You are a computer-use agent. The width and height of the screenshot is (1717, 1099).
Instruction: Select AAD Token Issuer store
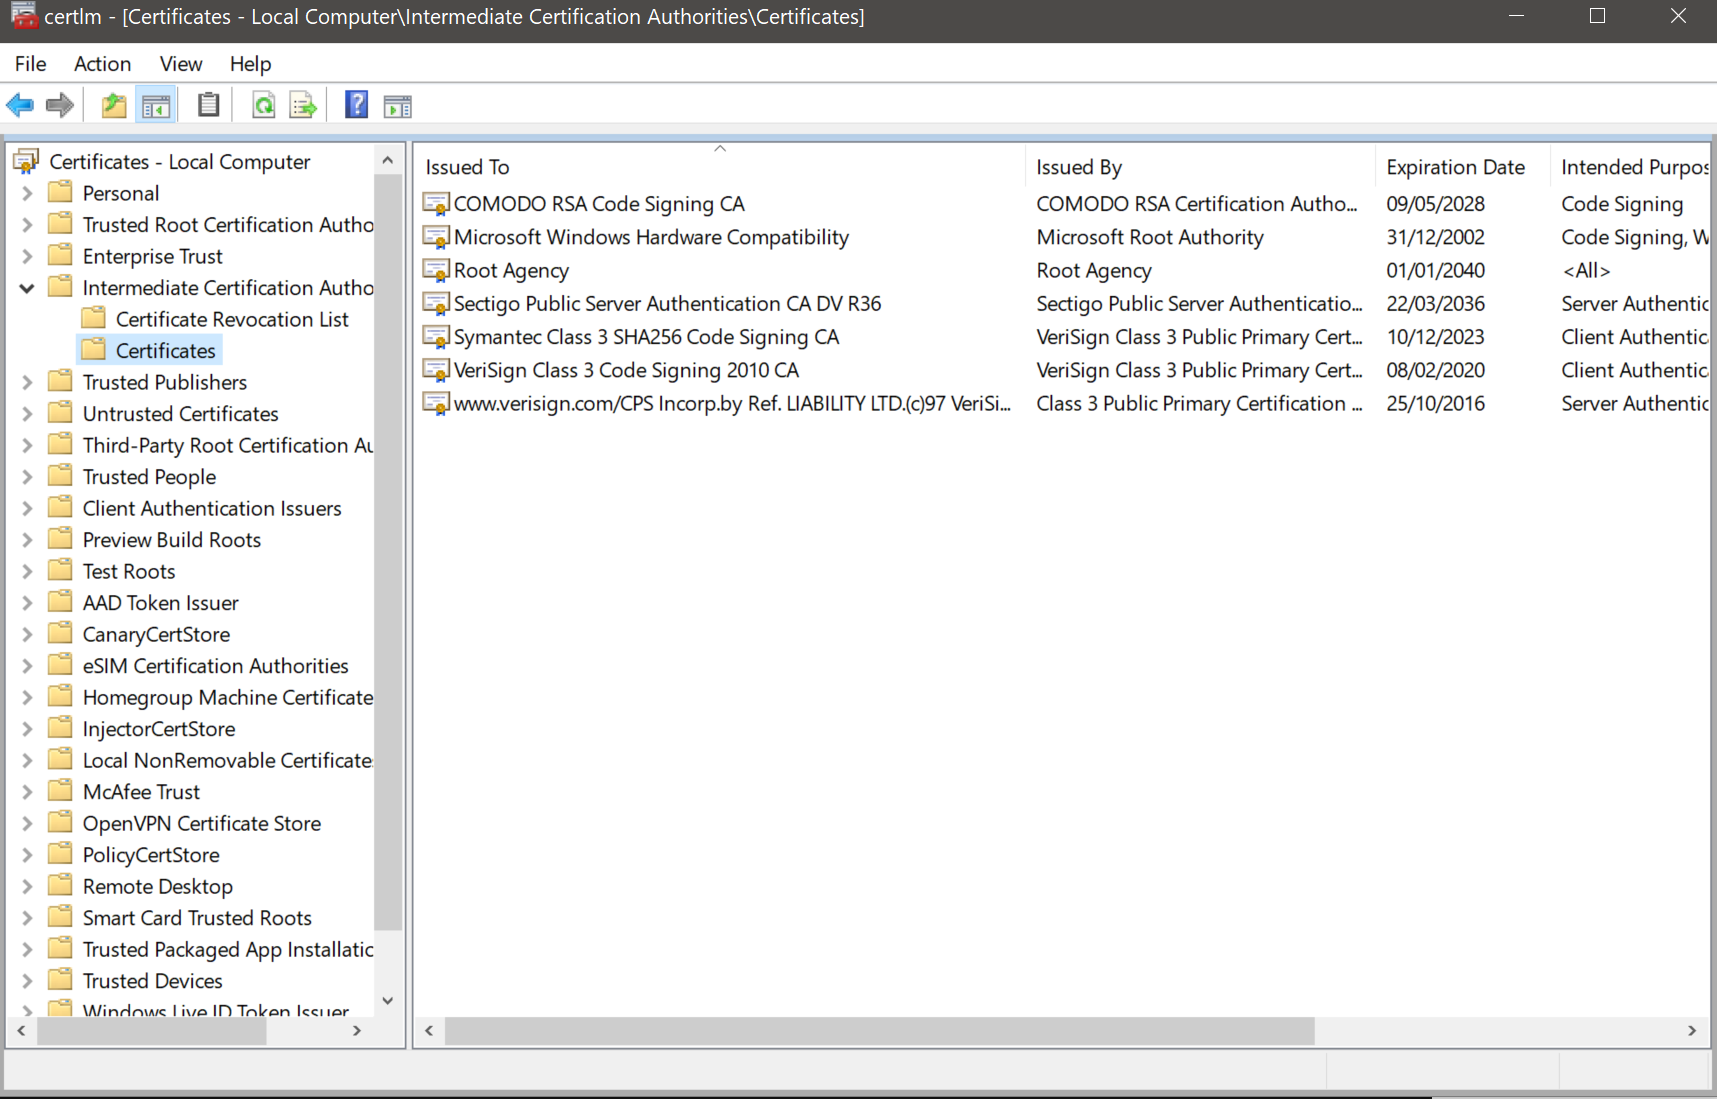[161, 603]
